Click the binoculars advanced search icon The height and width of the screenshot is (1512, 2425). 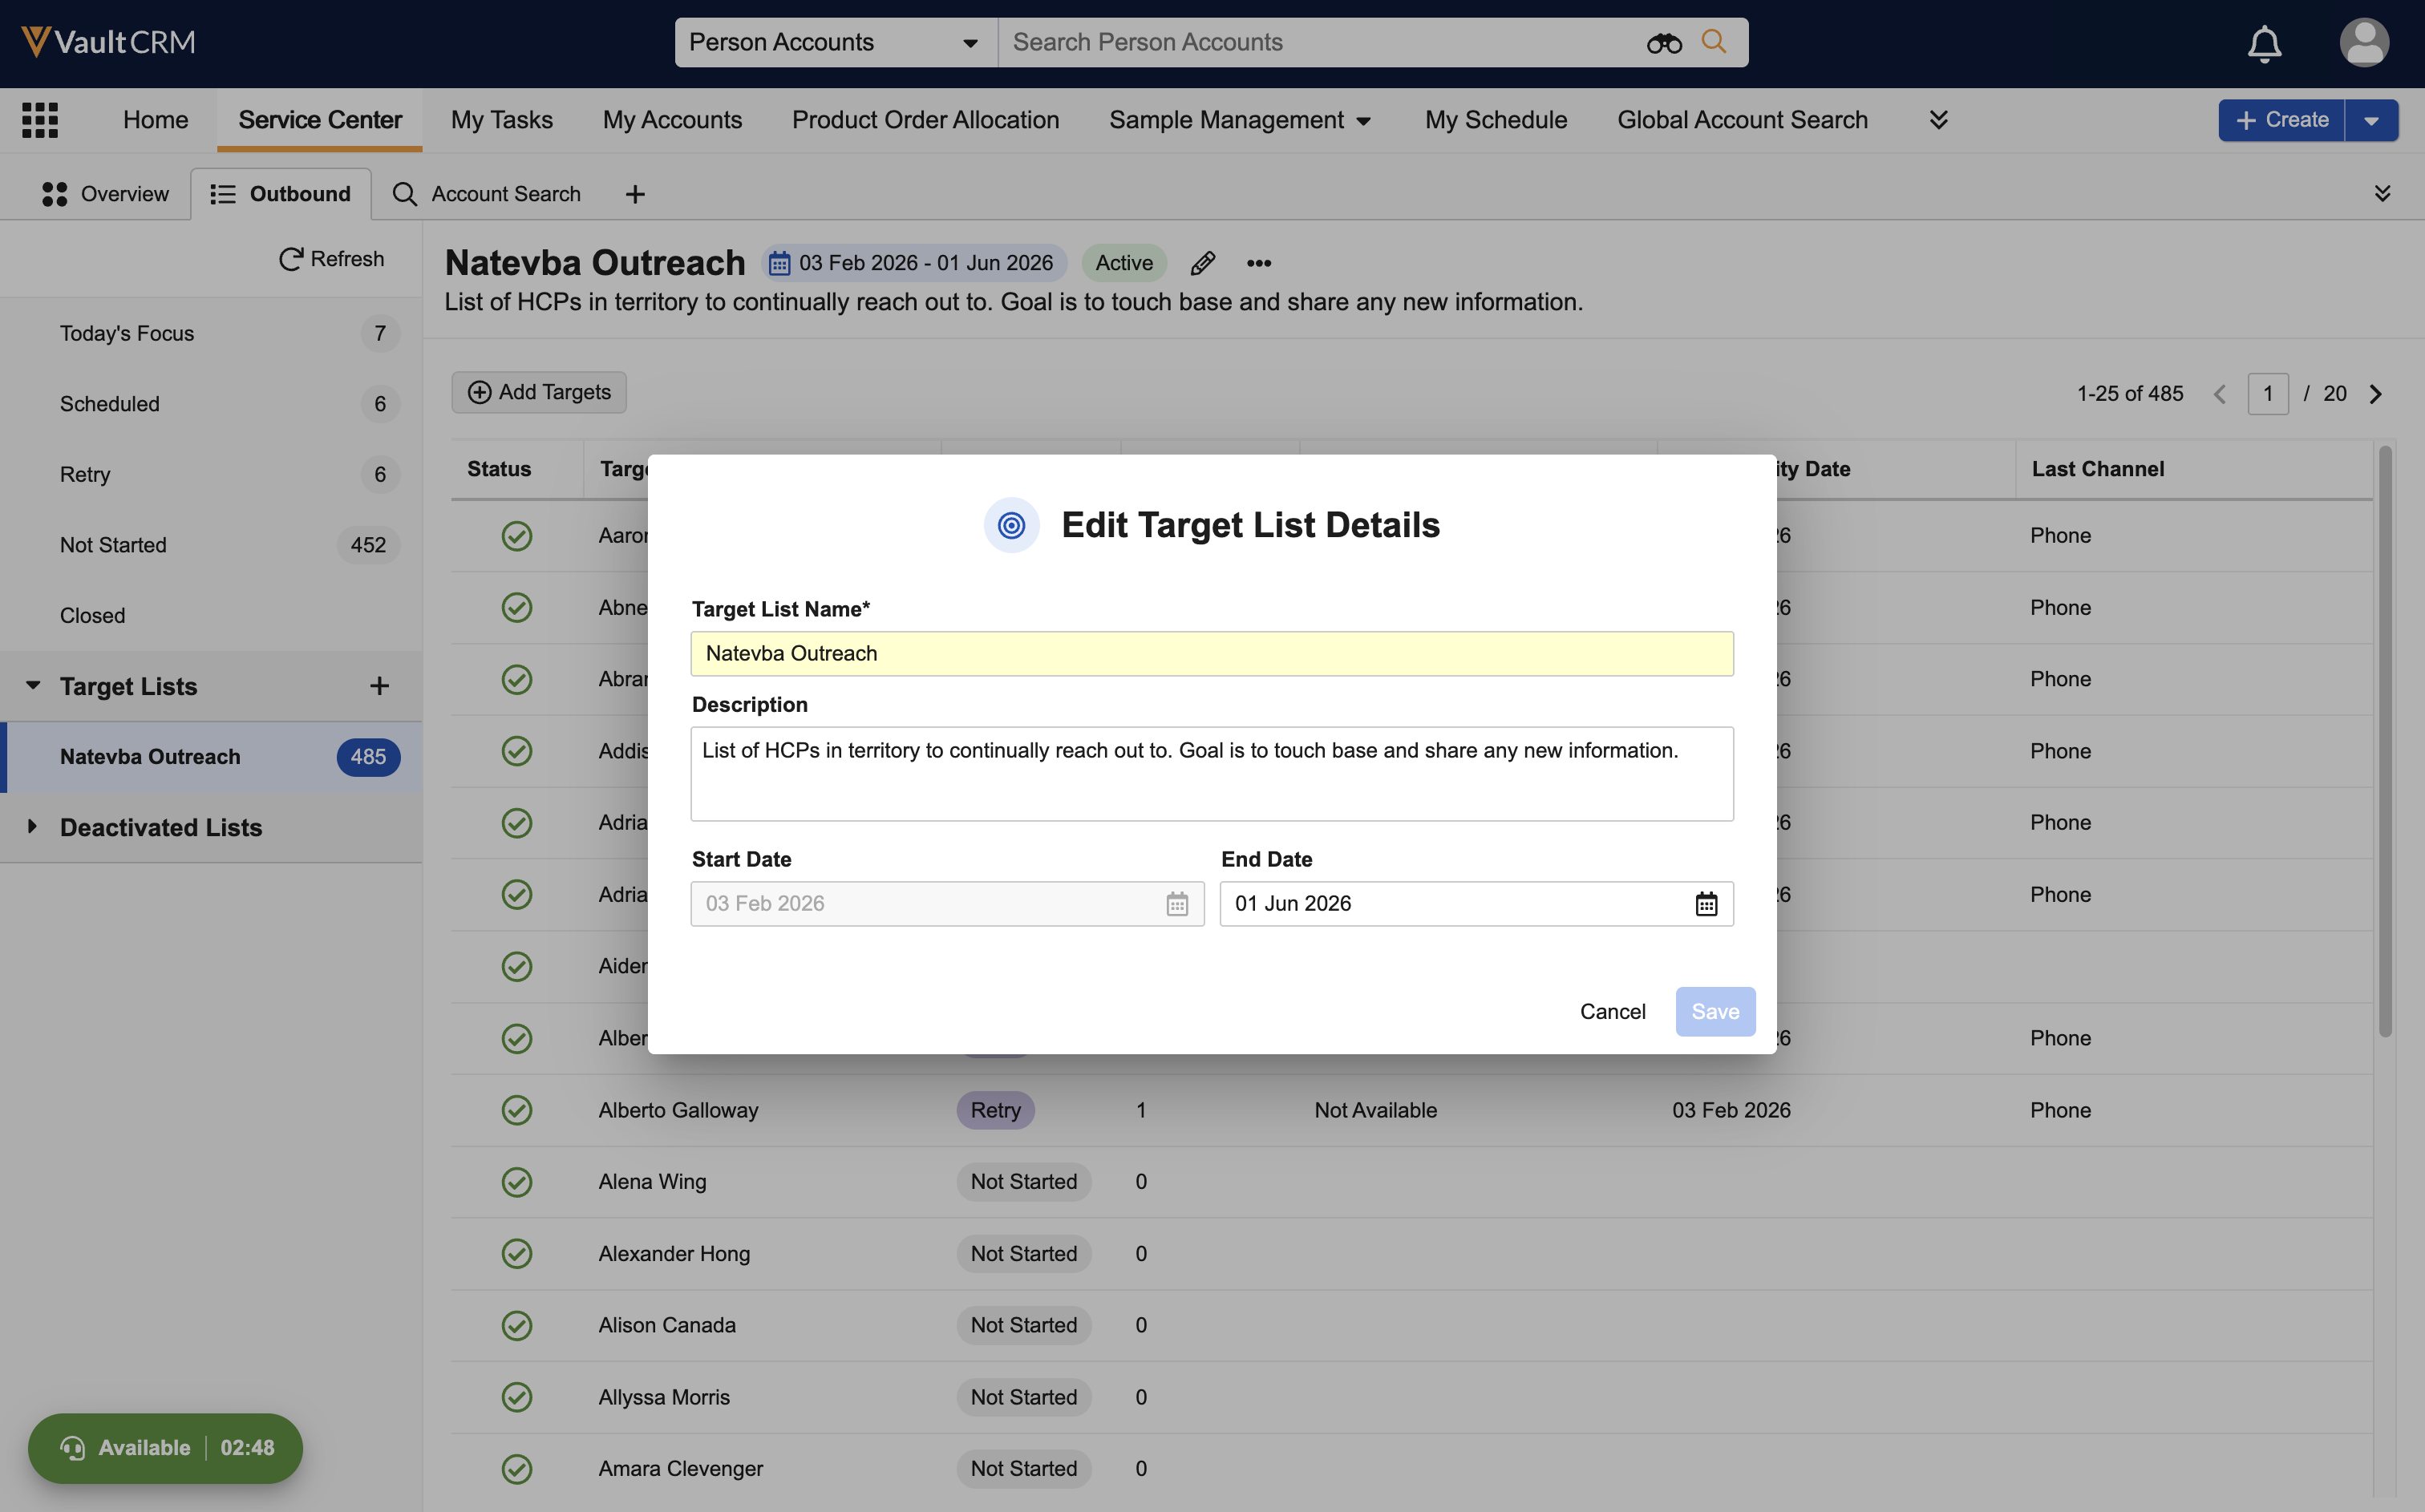[x=1664, y=43]
